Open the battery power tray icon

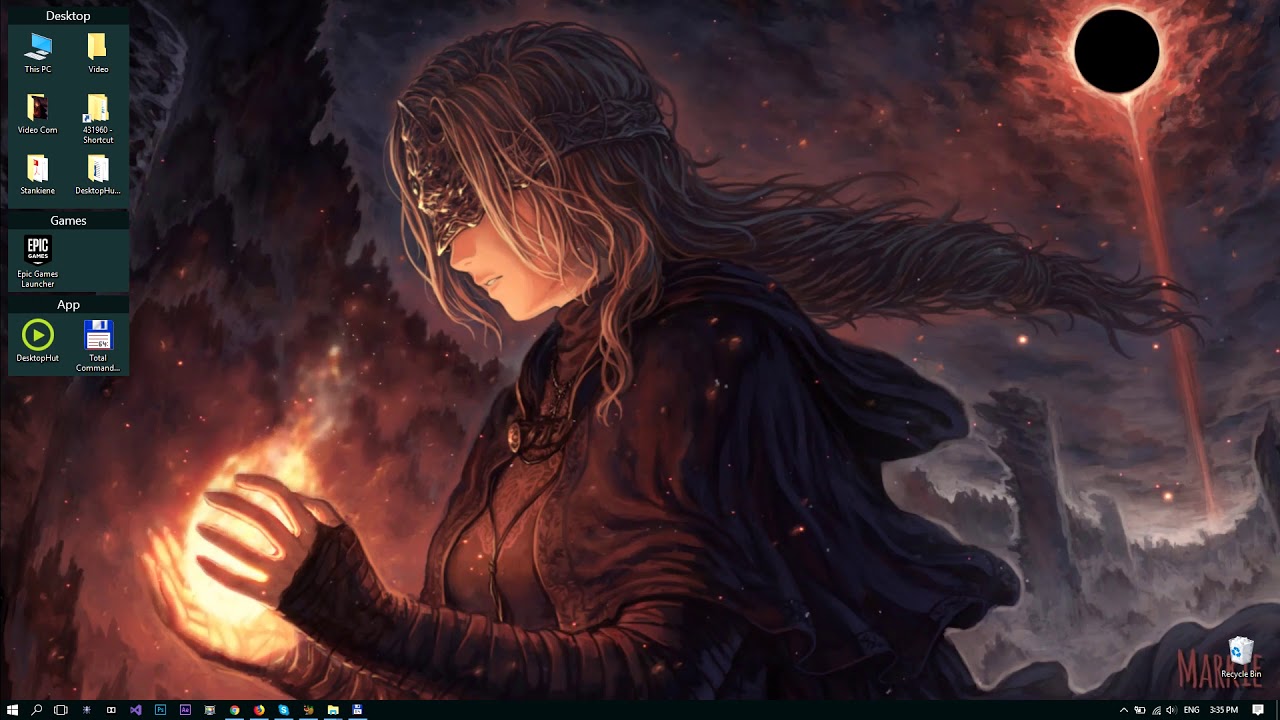click(x=1140, y=710)
